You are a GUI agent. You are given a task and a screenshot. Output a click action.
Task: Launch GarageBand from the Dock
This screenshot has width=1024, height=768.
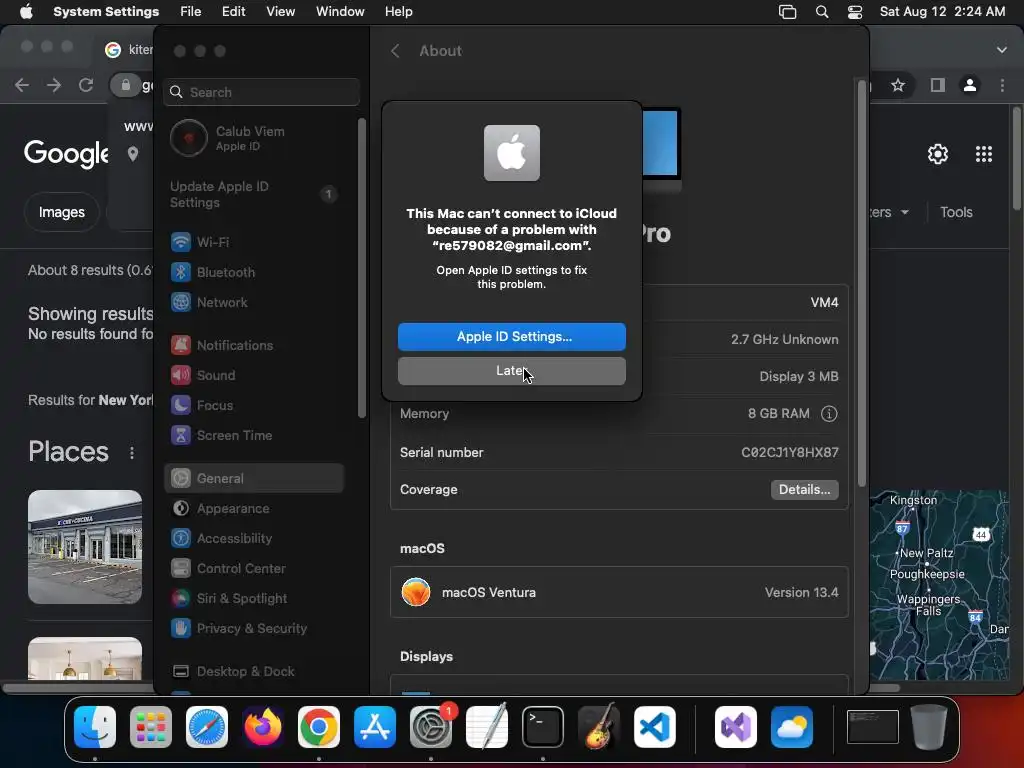pyautogui.click(x=599, y=727)
